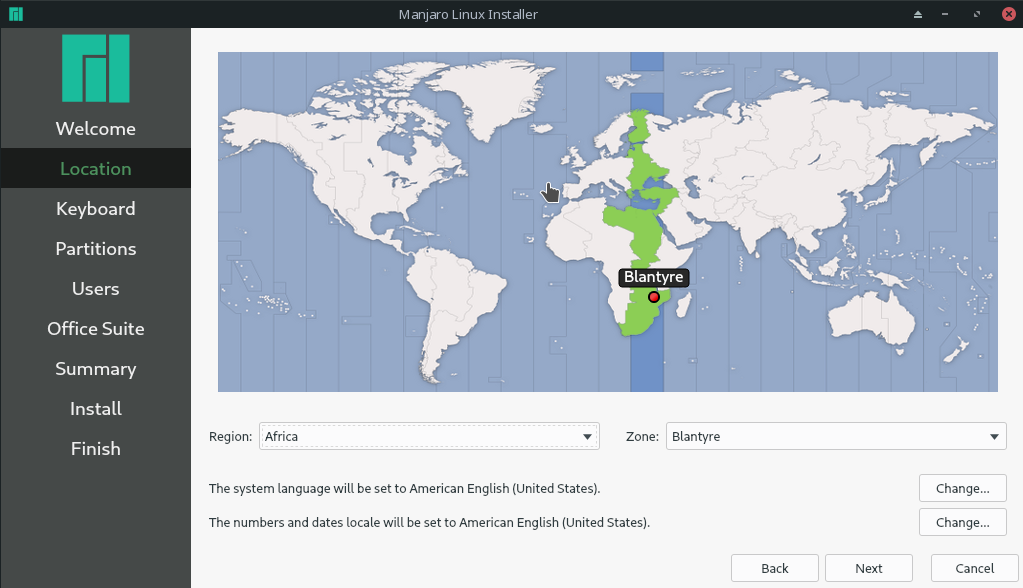Viewport: 1023px width, 588px height.
Task: Select the Keyboard step in the sidebar
Action: (96, 209)
